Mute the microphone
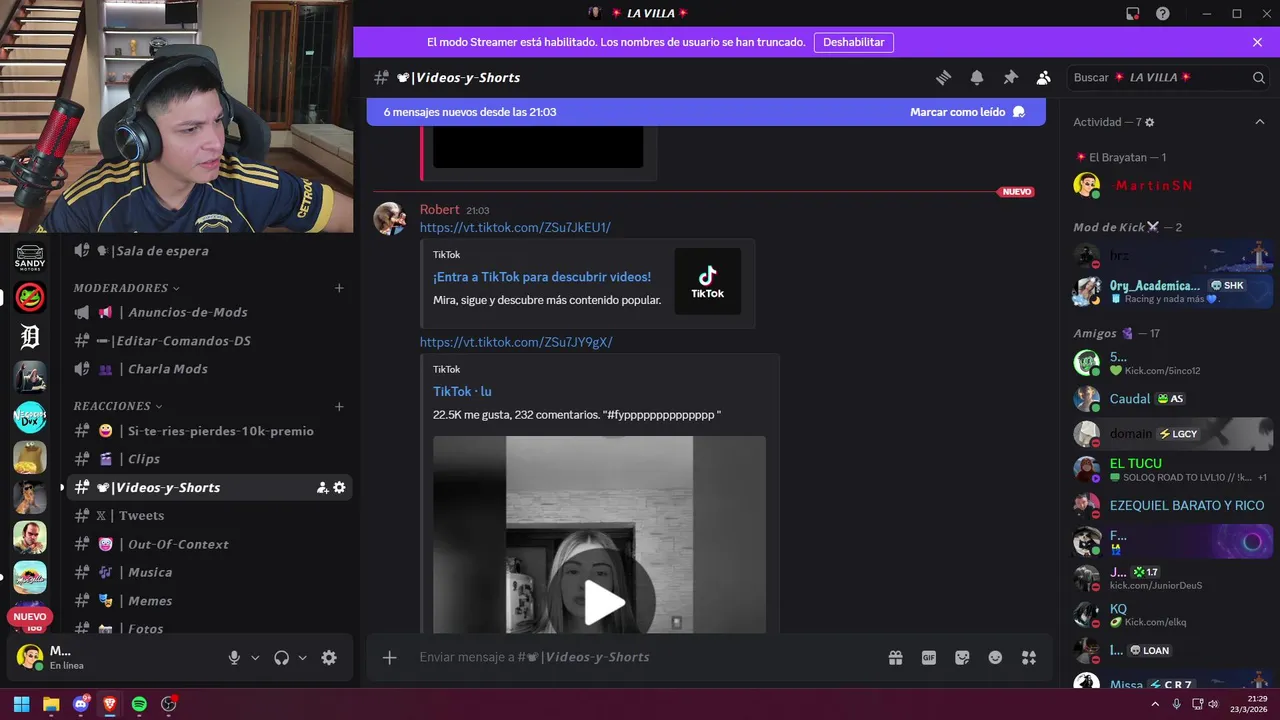Image resolution: width=1280 pixels, height=720 pixels. click(x=234, y=657)
